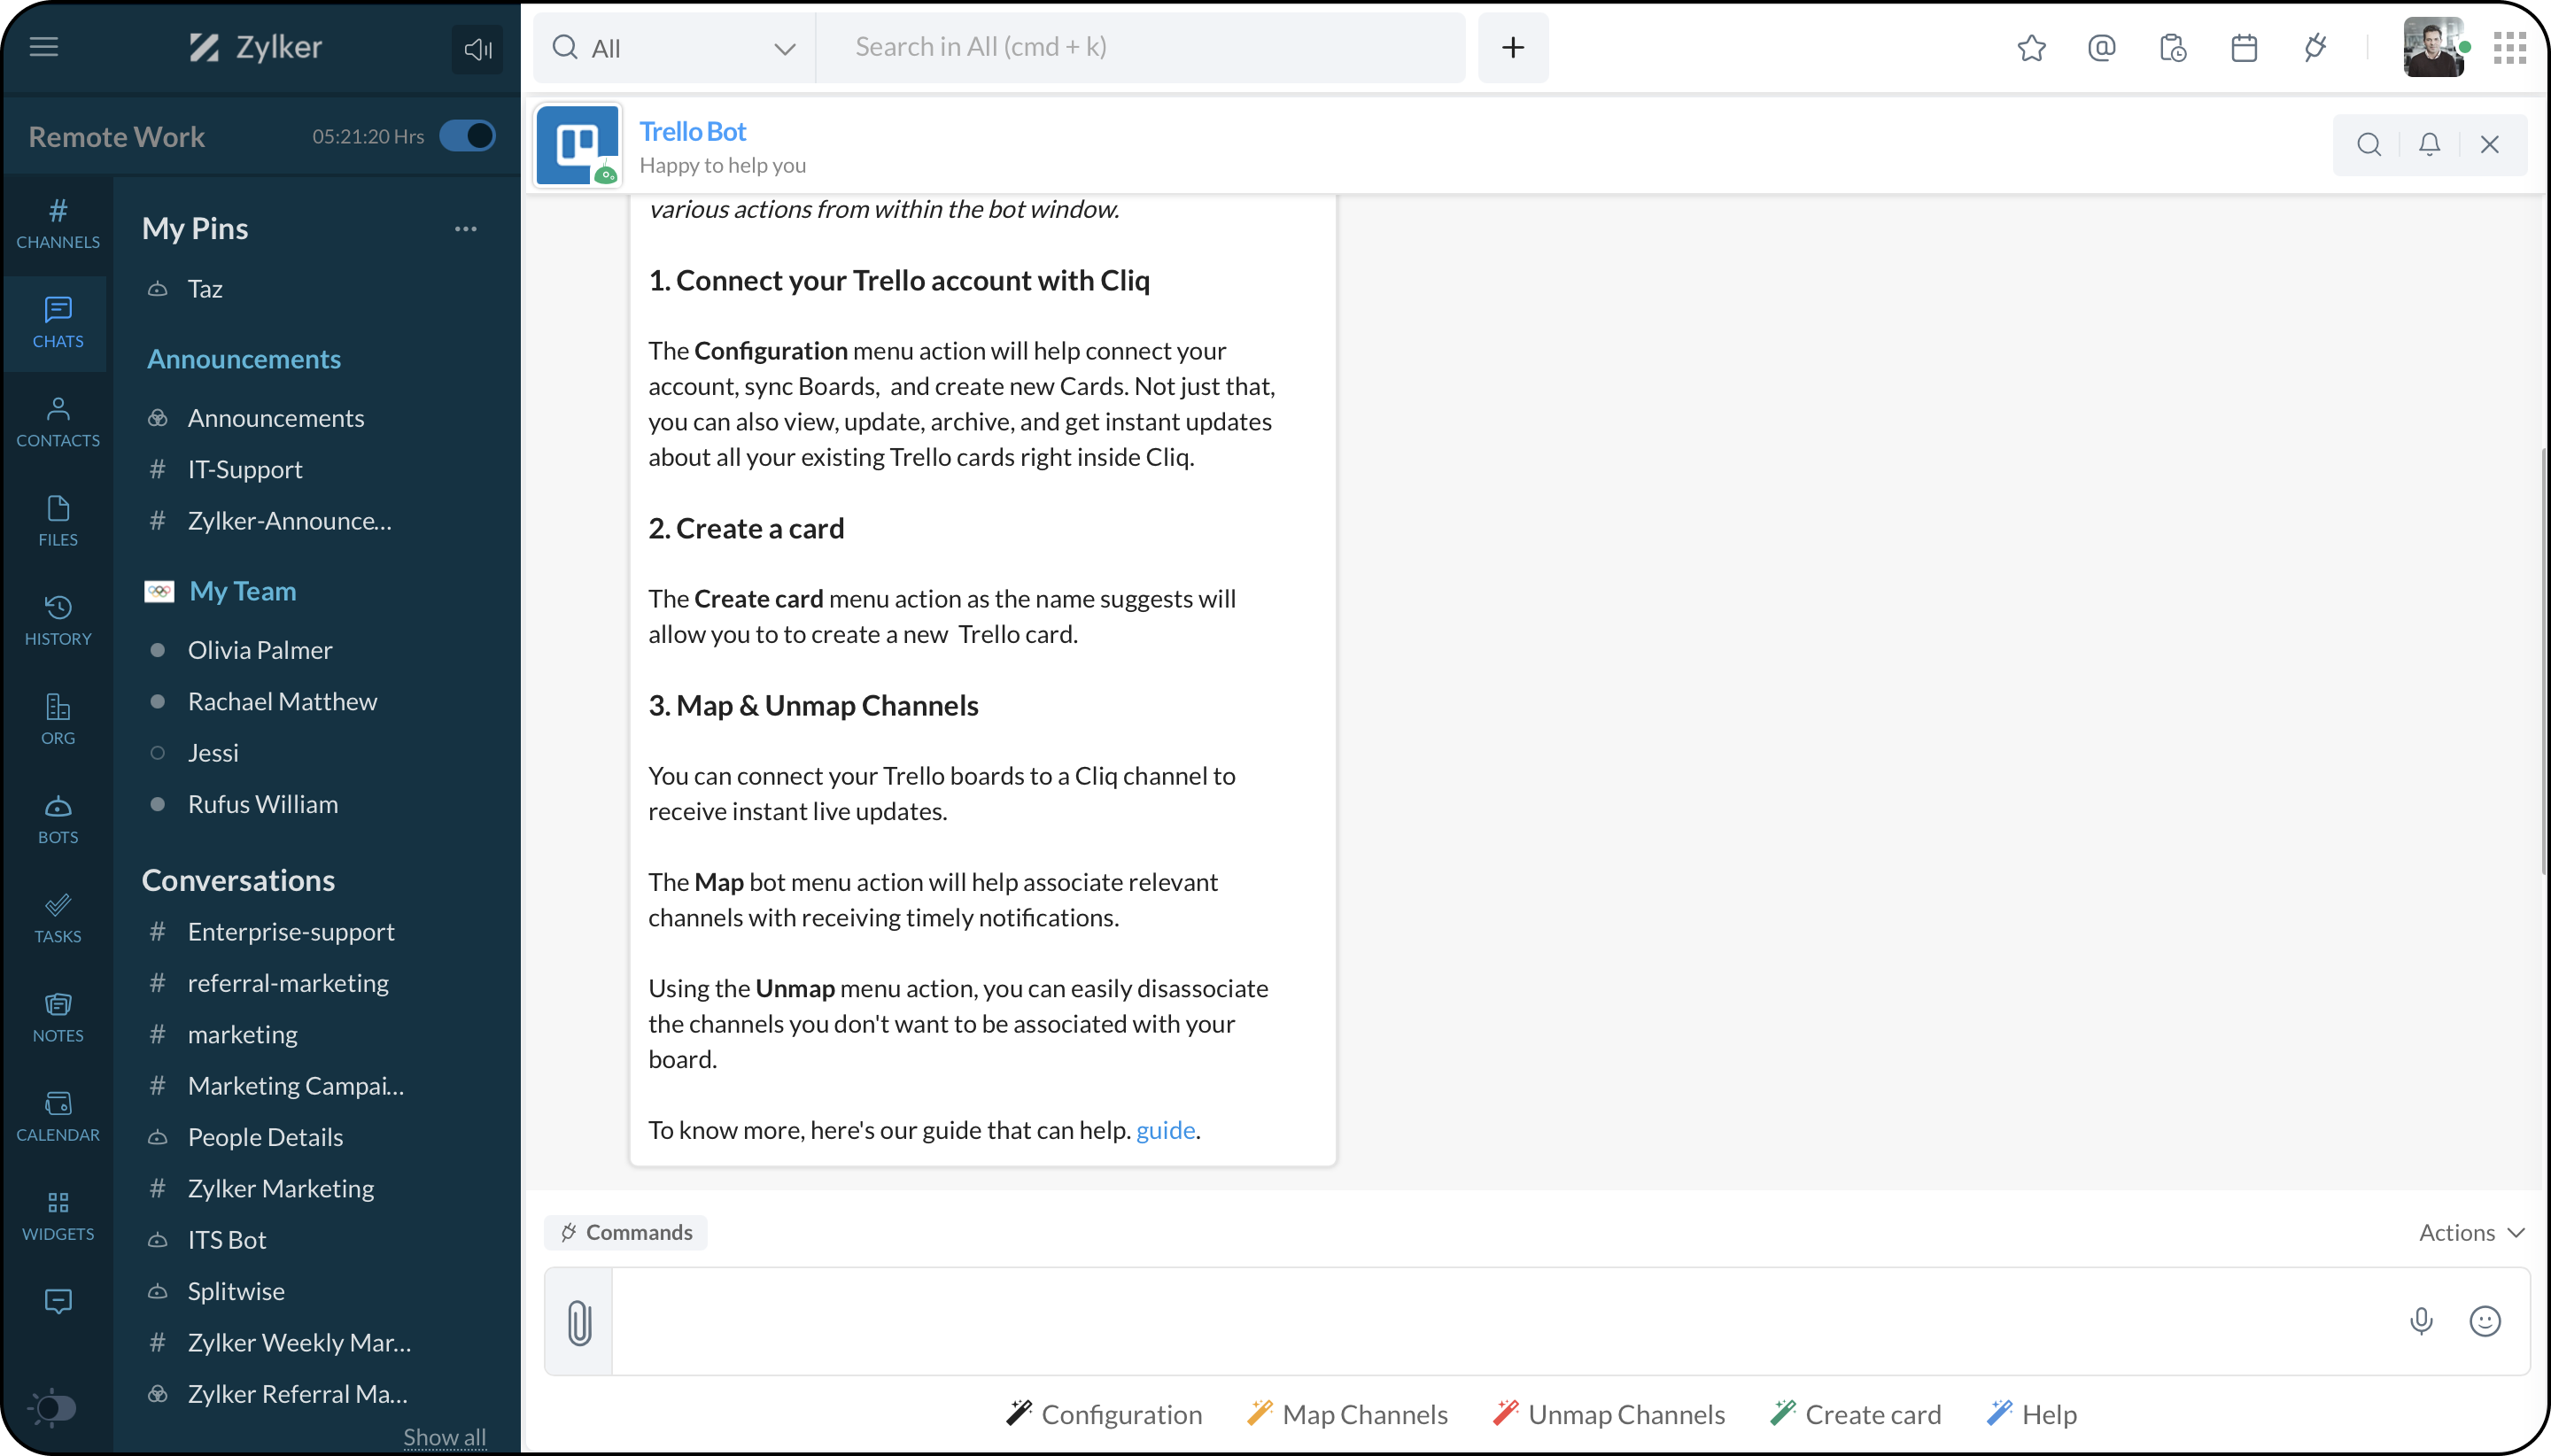Attach a file with the paperclip icon
The image size is (2551, 1456).
(x=579, y=1322)
